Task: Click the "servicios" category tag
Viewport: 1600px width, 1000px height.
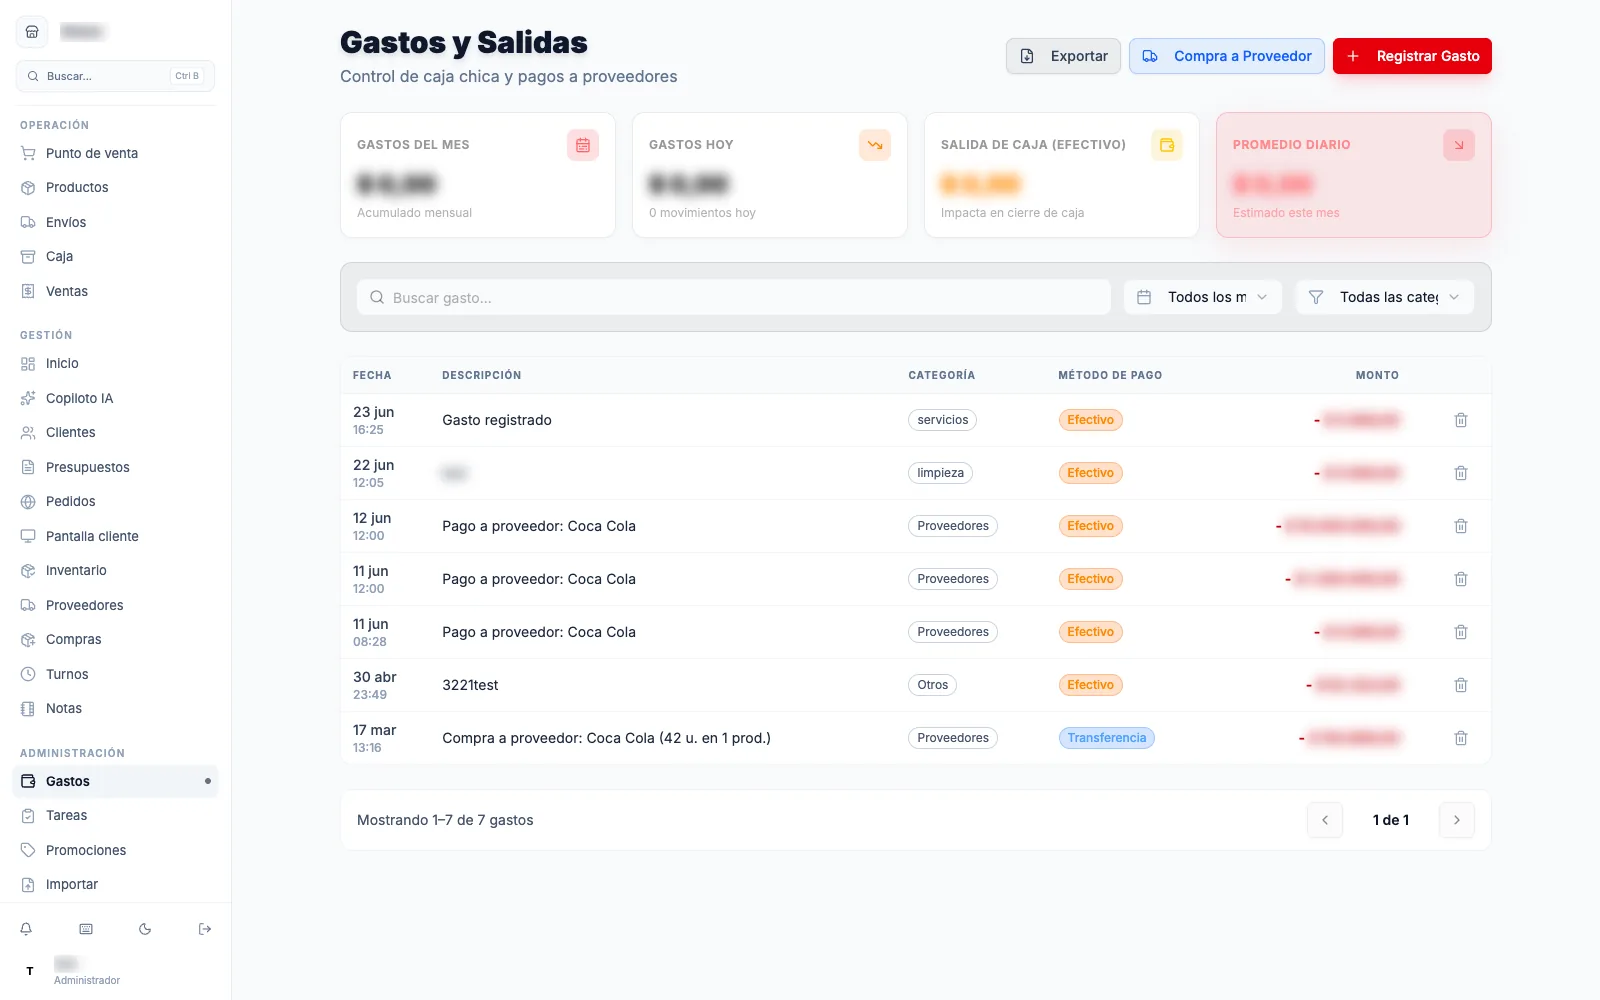Action: [942, 420]
